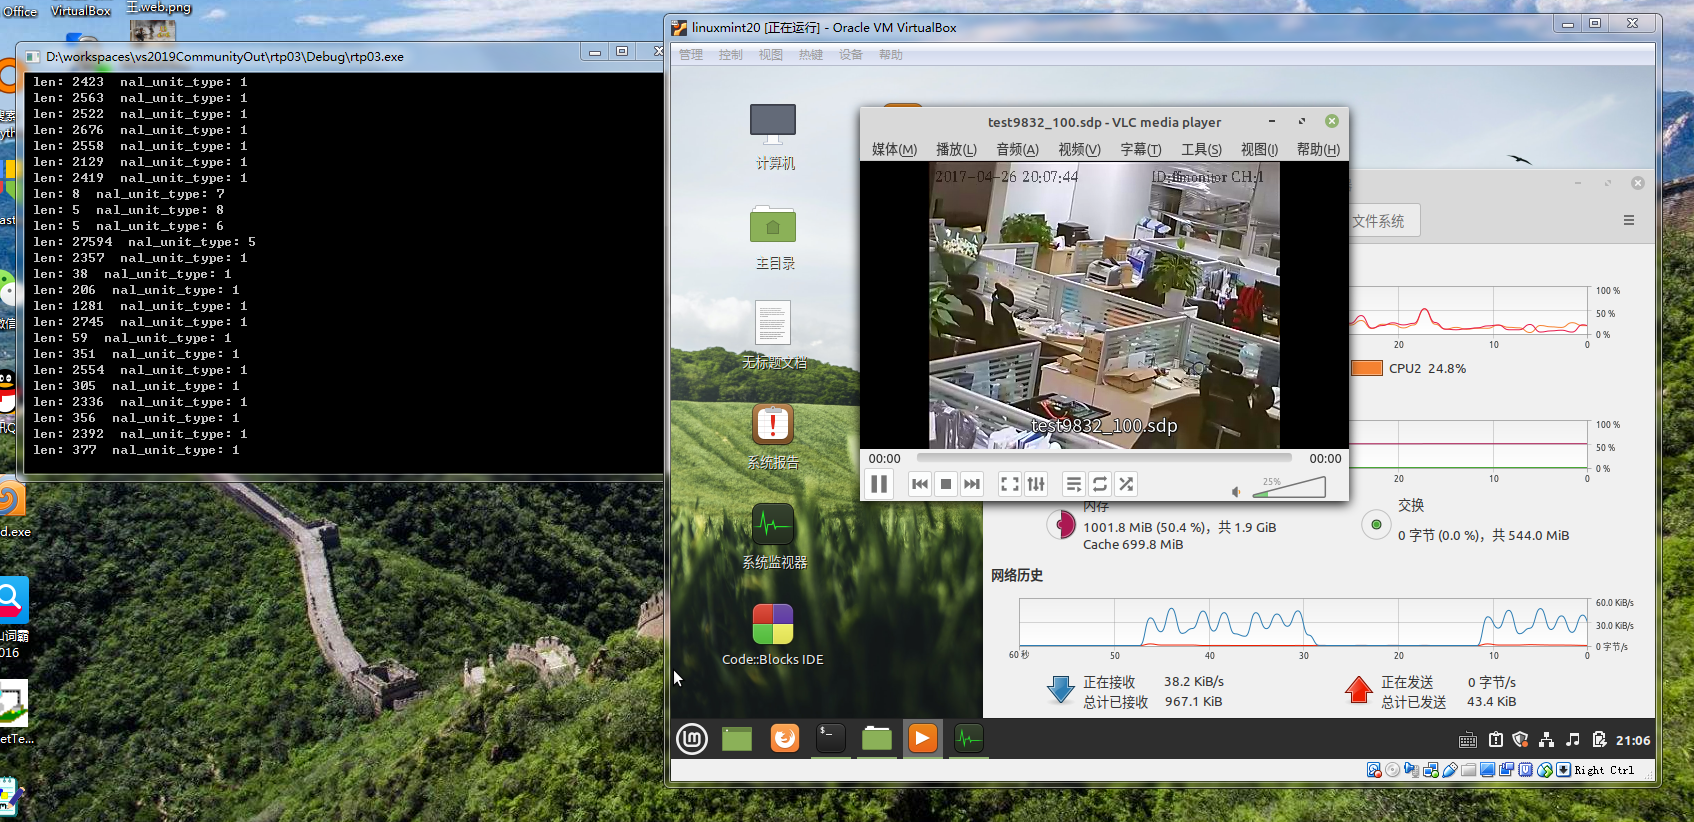Select the 系统监视器 desktop icon

pos(774,537)
